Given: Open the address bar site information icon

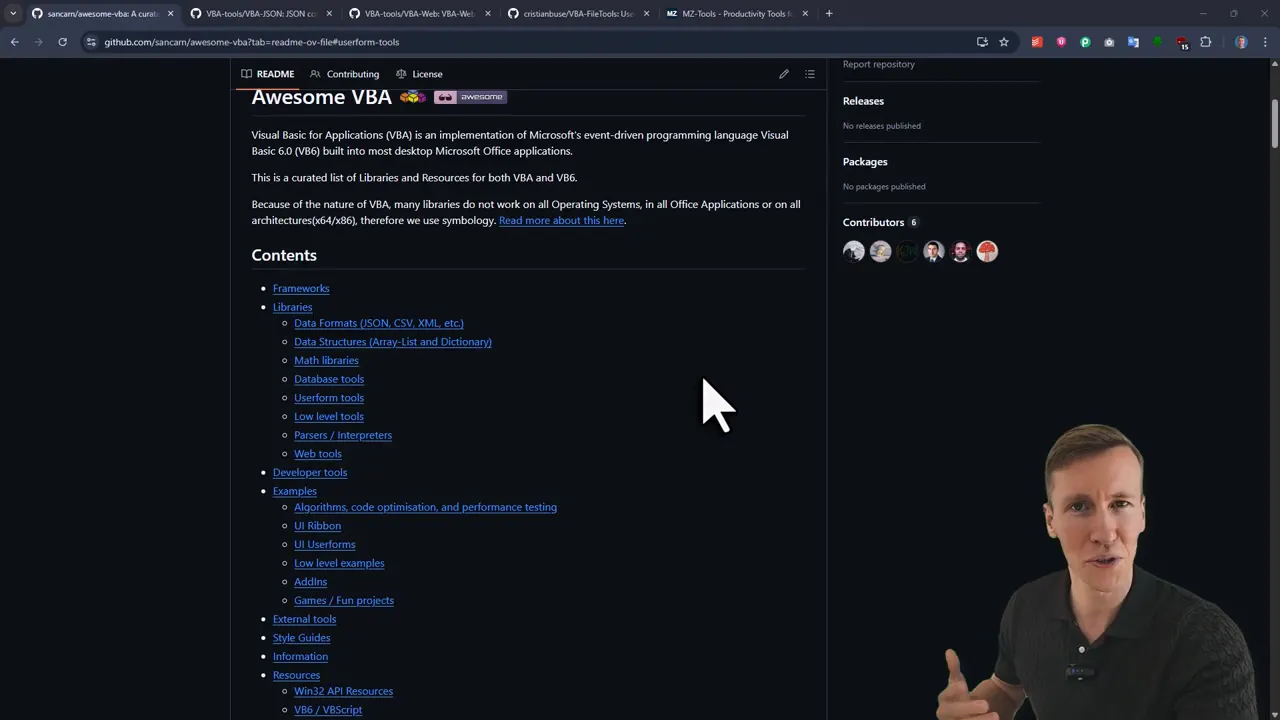Looking at the screenshot, I should [91, 42].
